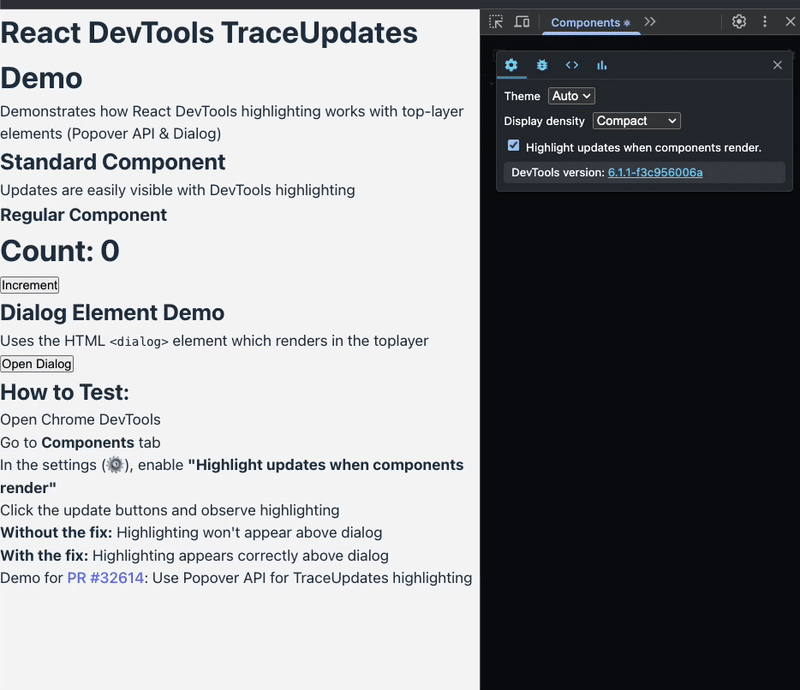Open the DevTools version 6.1.1 link
Image resolution: width=800 pixels, height=690 pixels.
click(655, 173)
